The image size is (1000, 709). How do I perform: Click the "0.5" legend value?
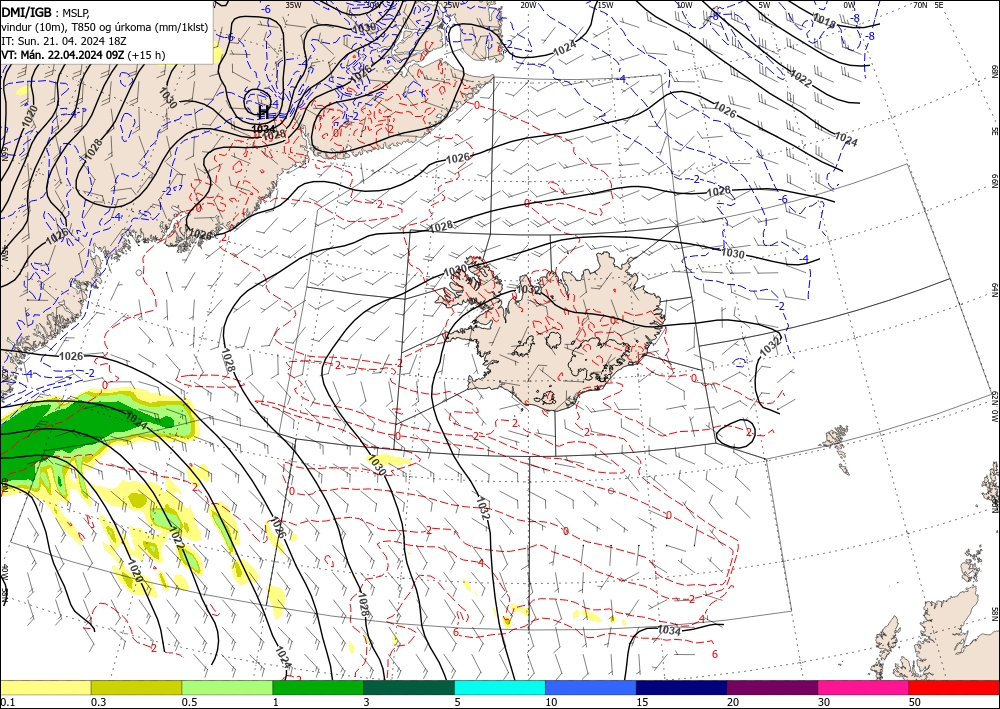coord(189,702)
